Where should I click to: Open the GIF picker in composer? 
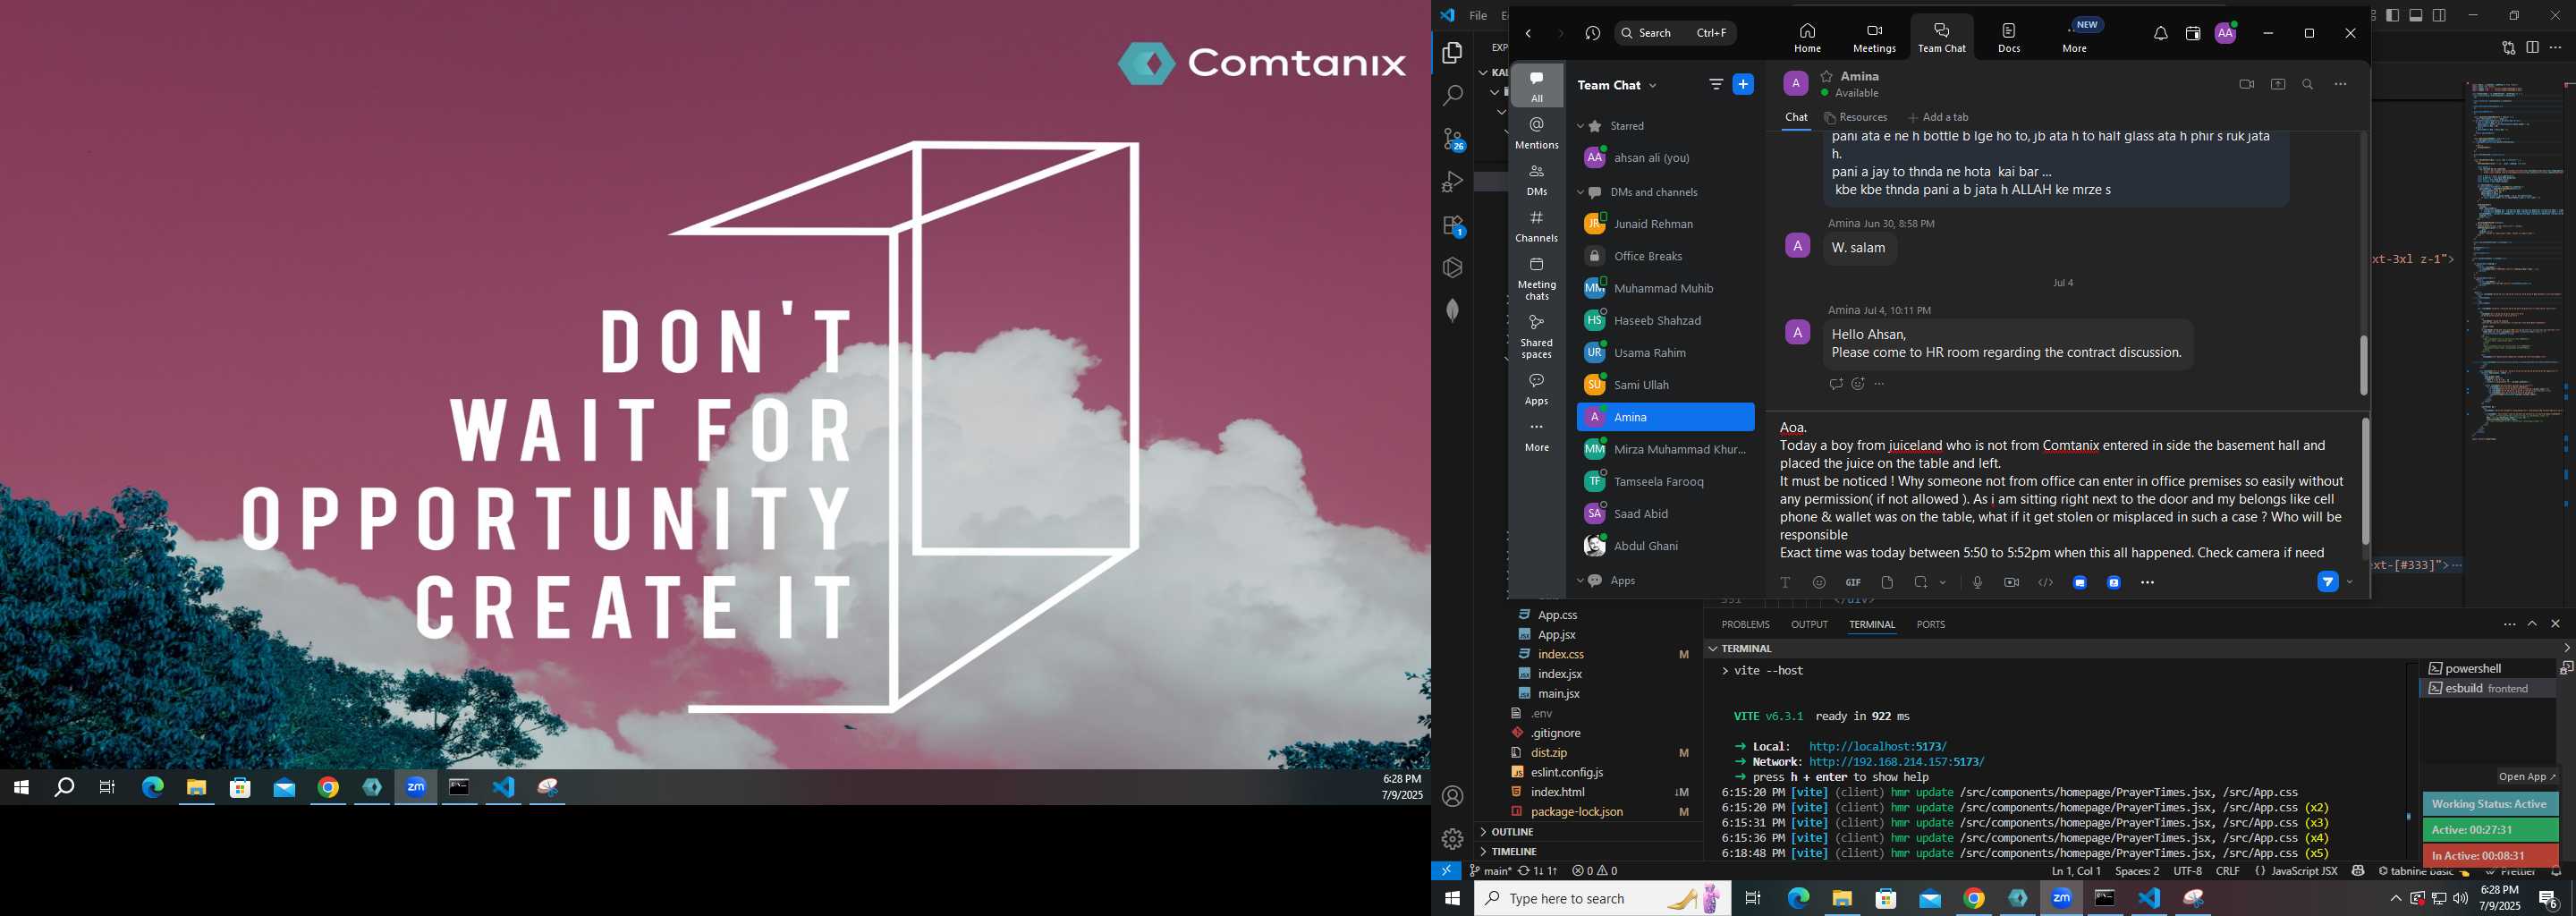[x=1853, y=582]
